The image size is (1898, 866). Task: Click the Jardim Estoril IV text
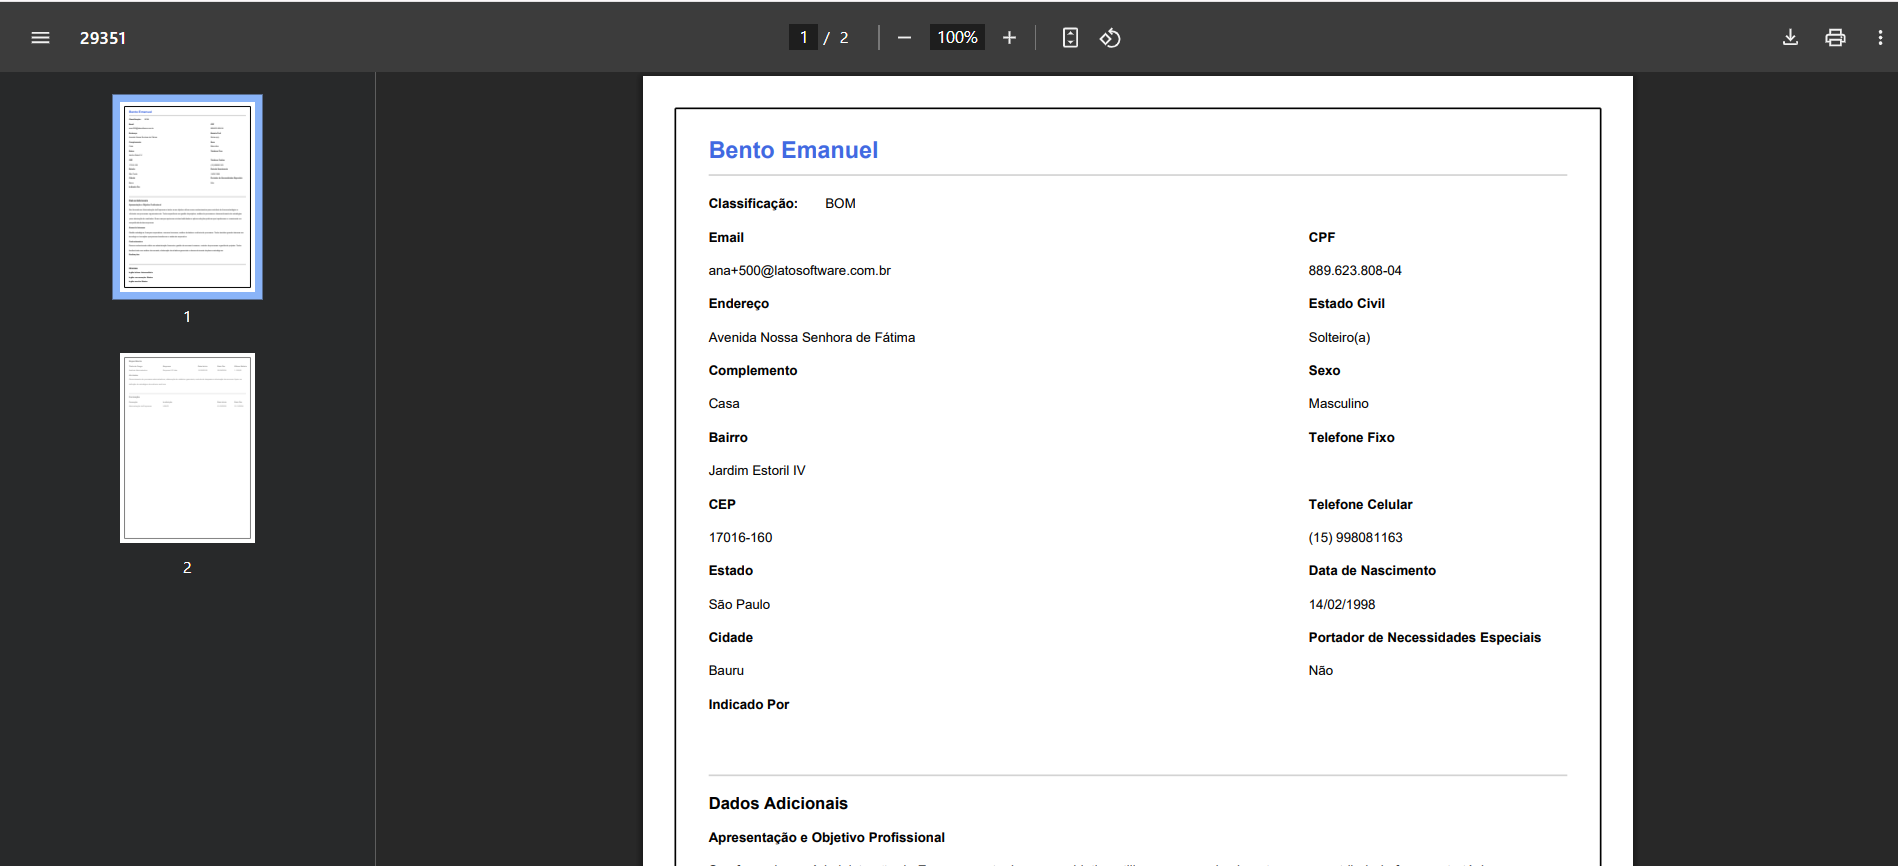point(757,470)
